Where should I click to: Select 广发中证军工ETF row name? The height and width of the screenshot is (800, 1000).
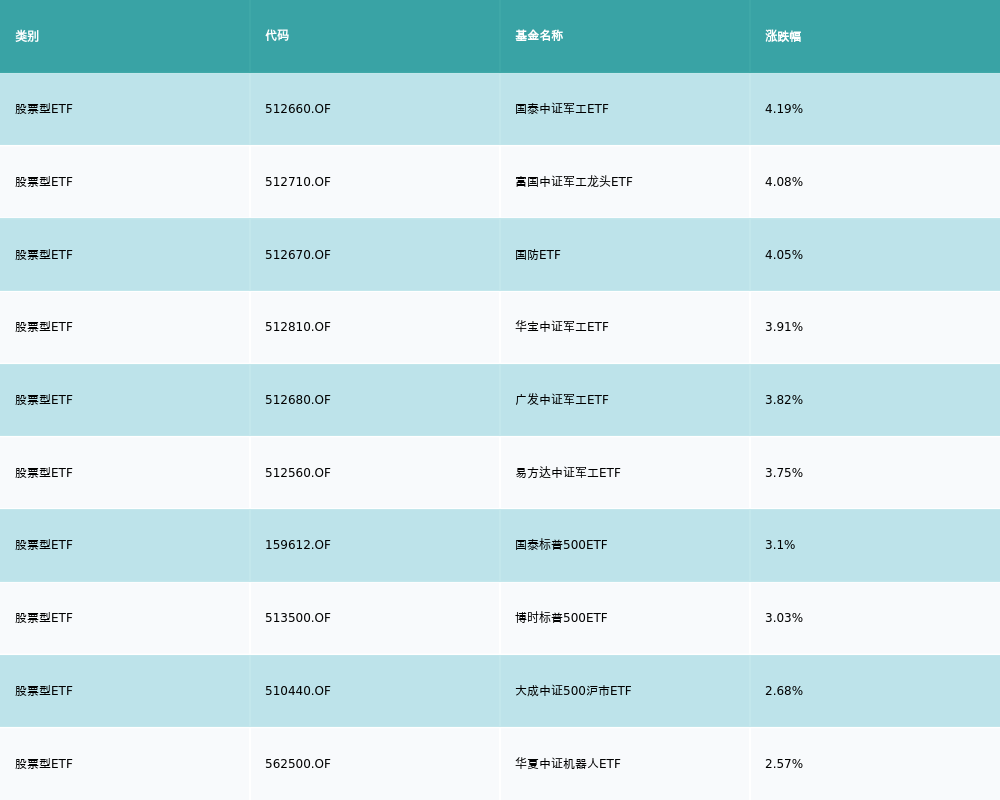[x=562, y=400]
